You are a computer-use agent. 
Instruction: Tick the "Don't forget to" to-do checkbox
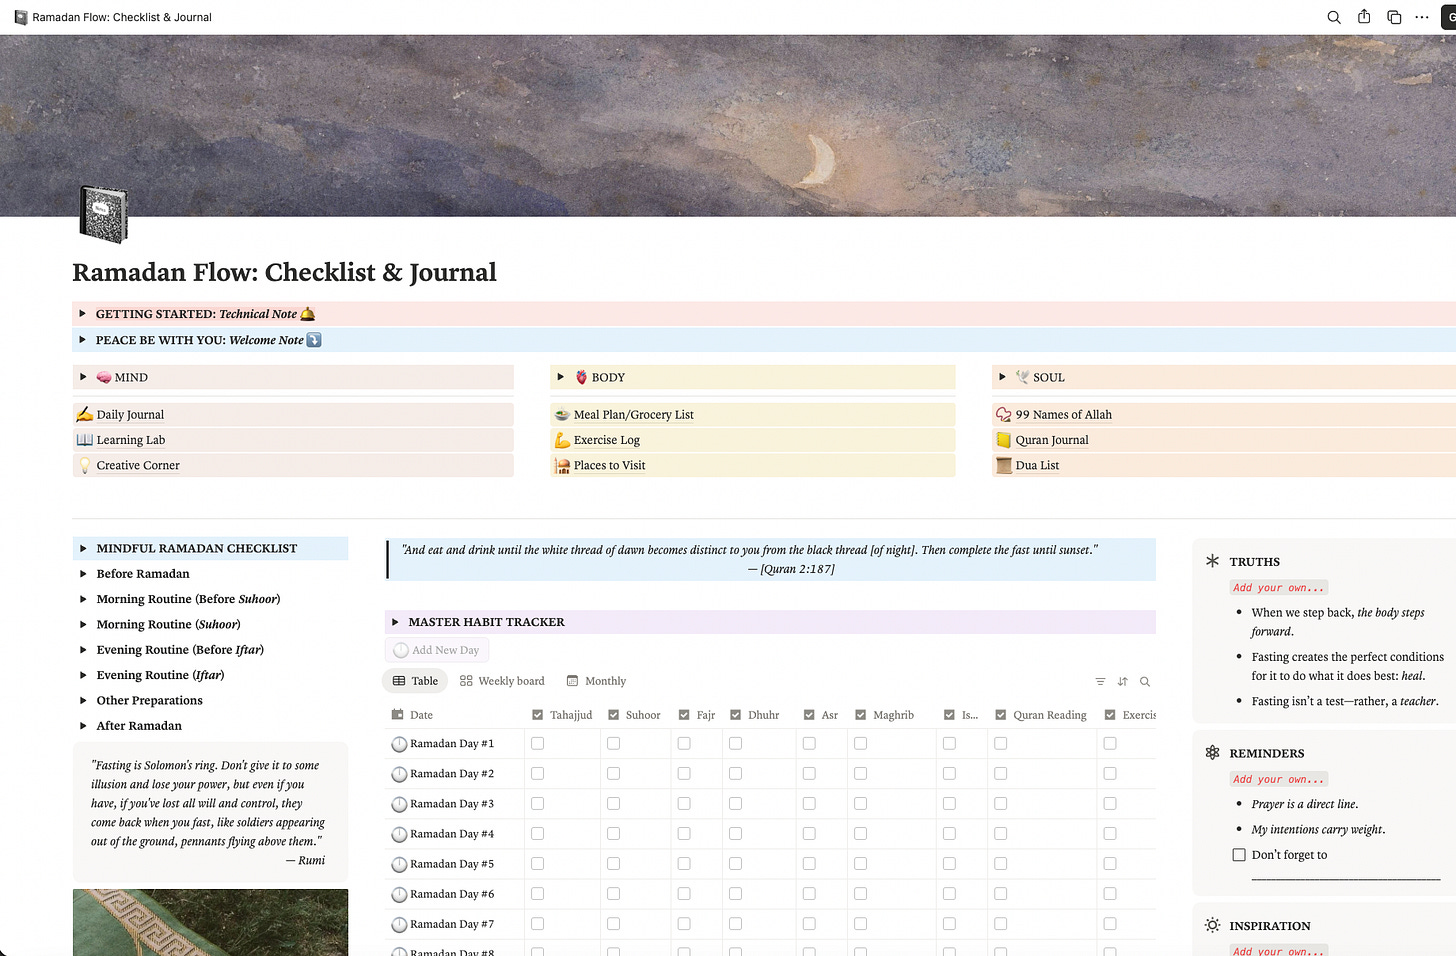1239,855
